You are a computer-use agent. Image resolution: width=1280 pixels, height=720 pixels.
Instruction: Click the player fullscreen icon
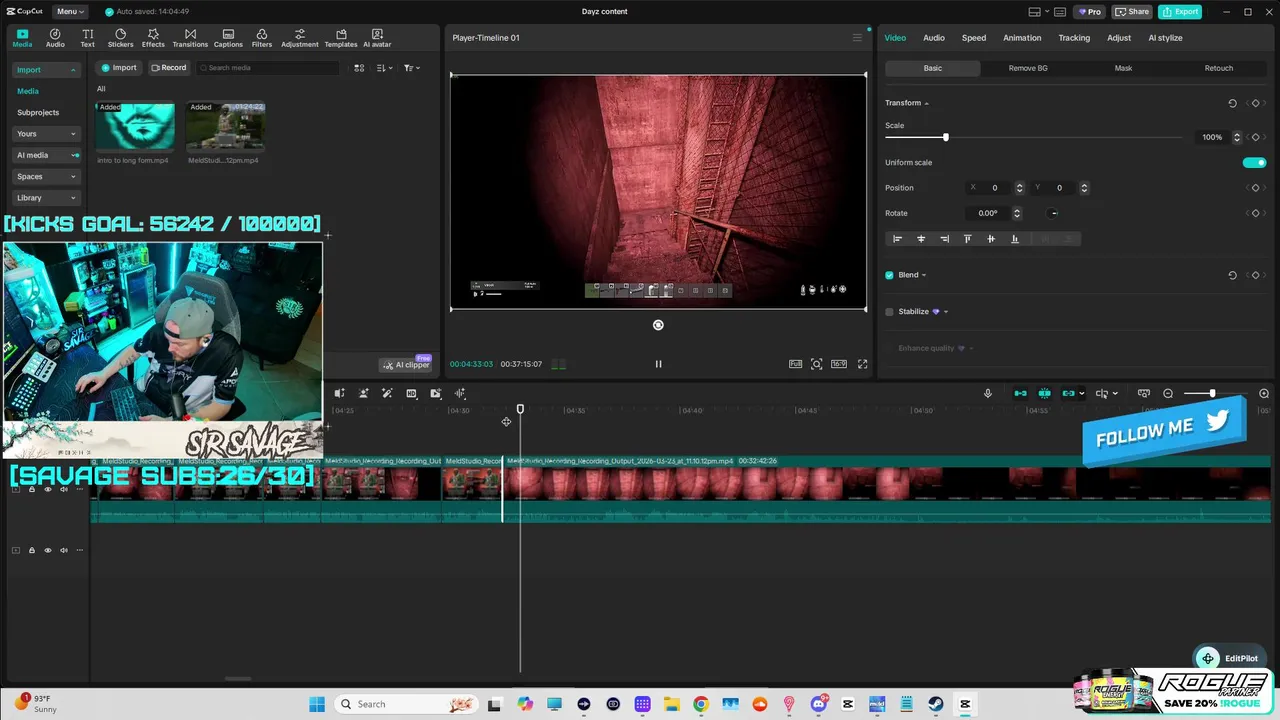[x=863, y=364]
